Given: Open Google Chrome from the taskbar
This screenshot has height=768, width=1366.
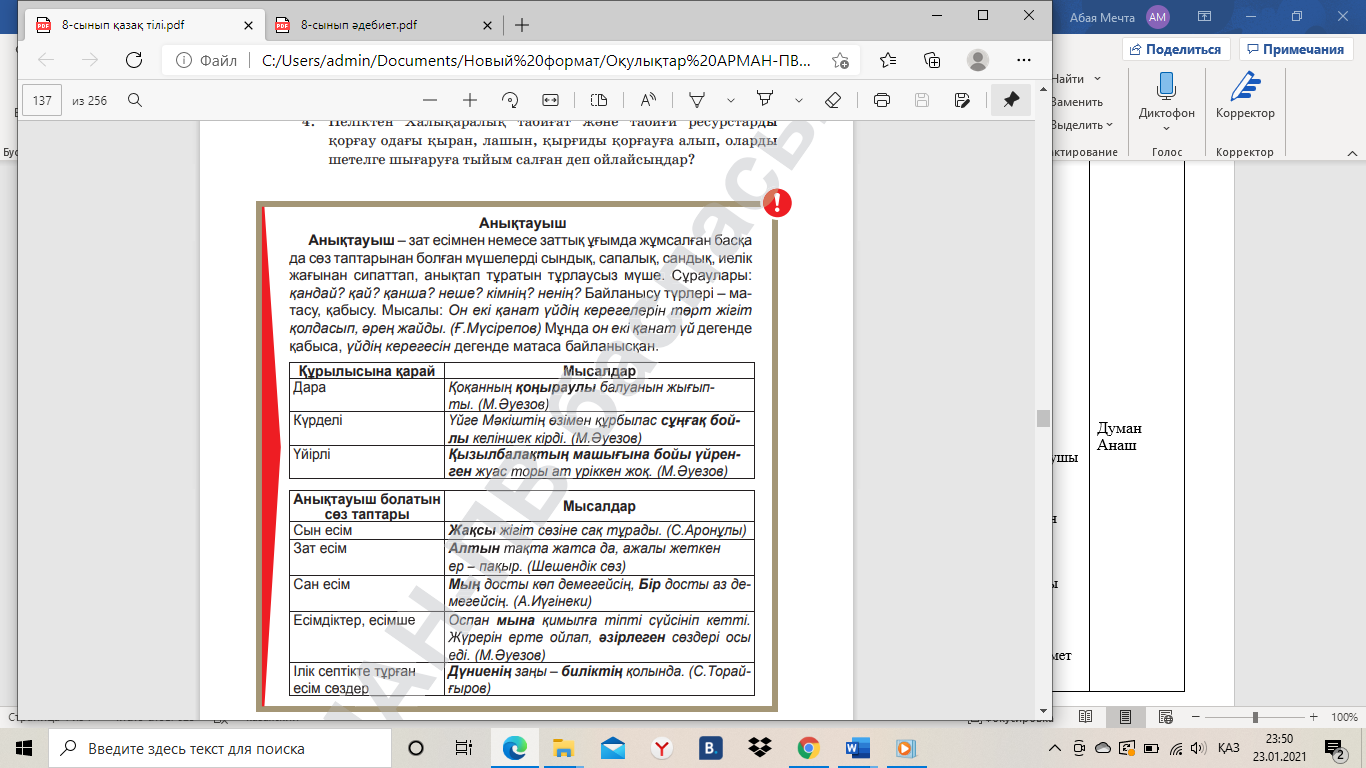Looking at the screenshot, I should pos(809,748).
